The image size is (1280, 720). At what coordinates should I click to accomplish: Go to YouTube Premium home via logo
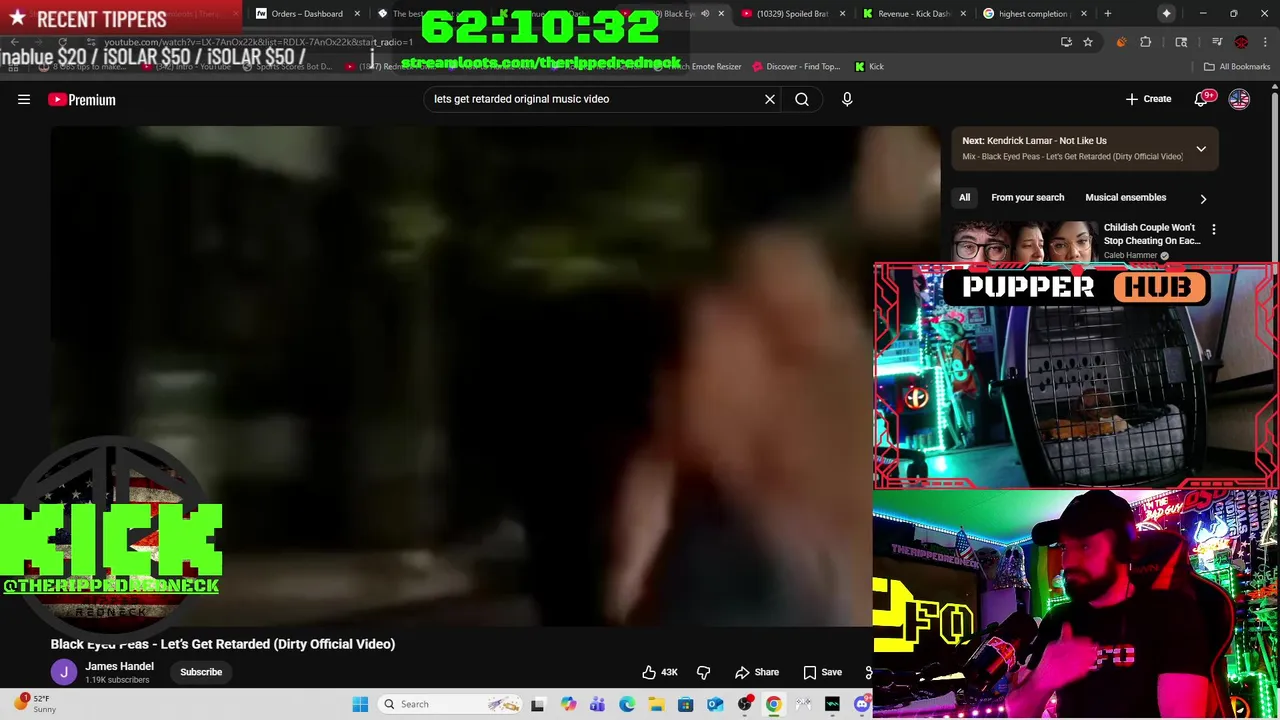tap(82, 99)
